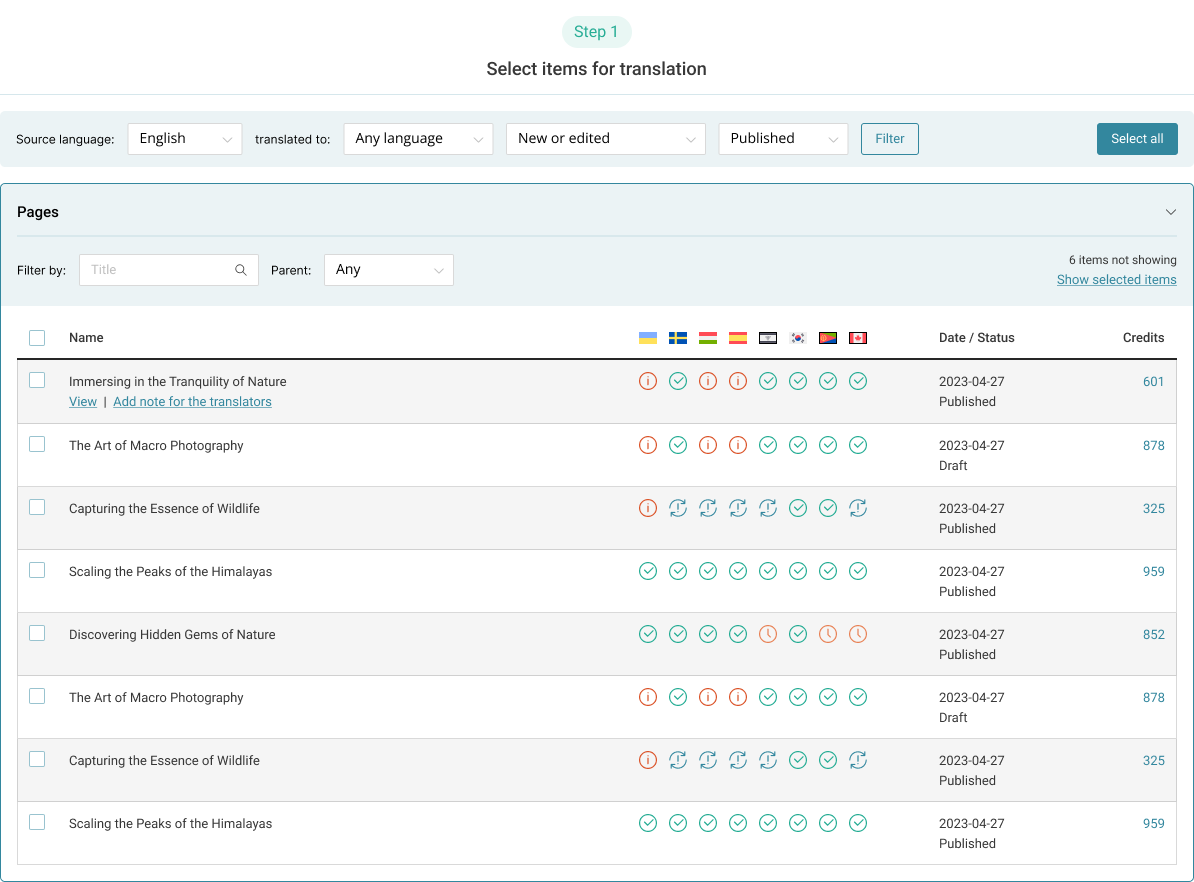Click the Ukrainian flag column header
Viewport: 1194px width, 882px height.
tap(648, 338)
